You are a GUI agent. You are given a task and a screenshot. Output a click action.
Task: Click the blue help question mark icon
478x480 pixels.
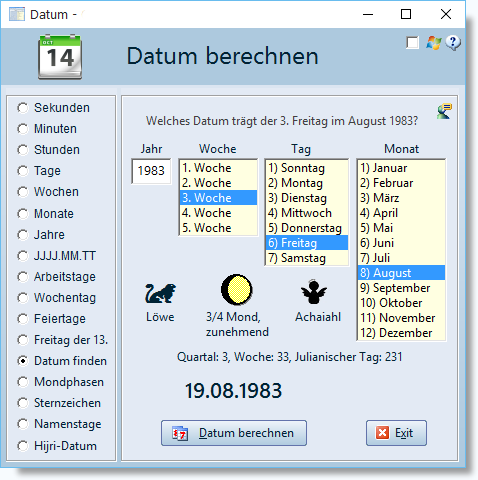[x=453, y=43]
